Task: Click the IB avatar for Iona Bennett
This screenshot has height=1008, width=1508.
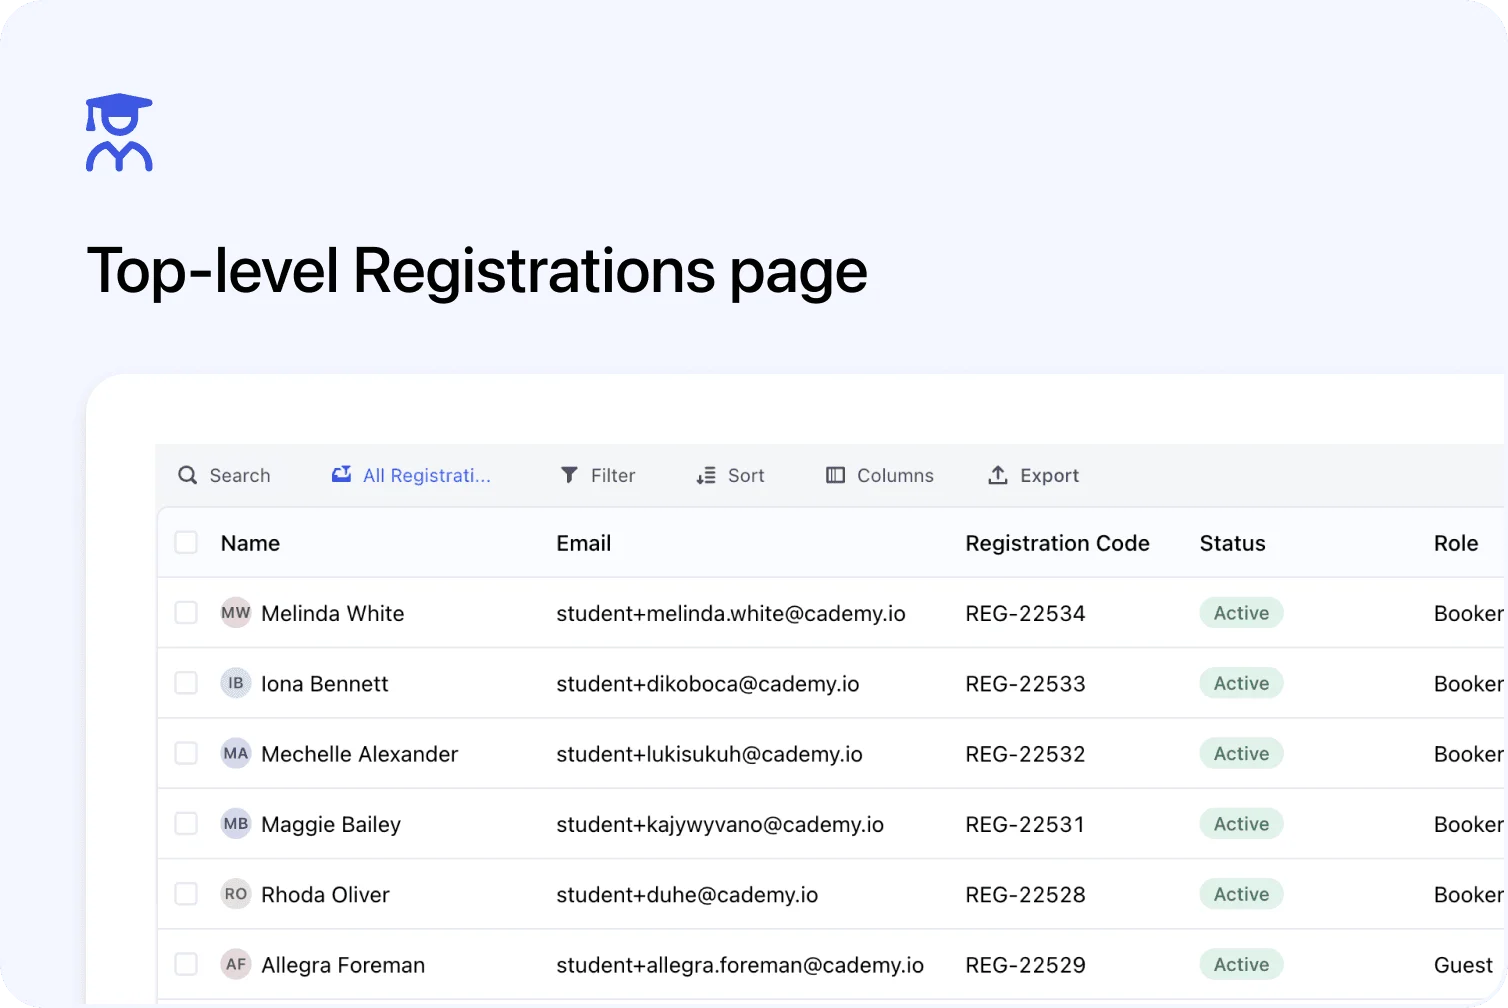Action: click(x=236, y=683)
